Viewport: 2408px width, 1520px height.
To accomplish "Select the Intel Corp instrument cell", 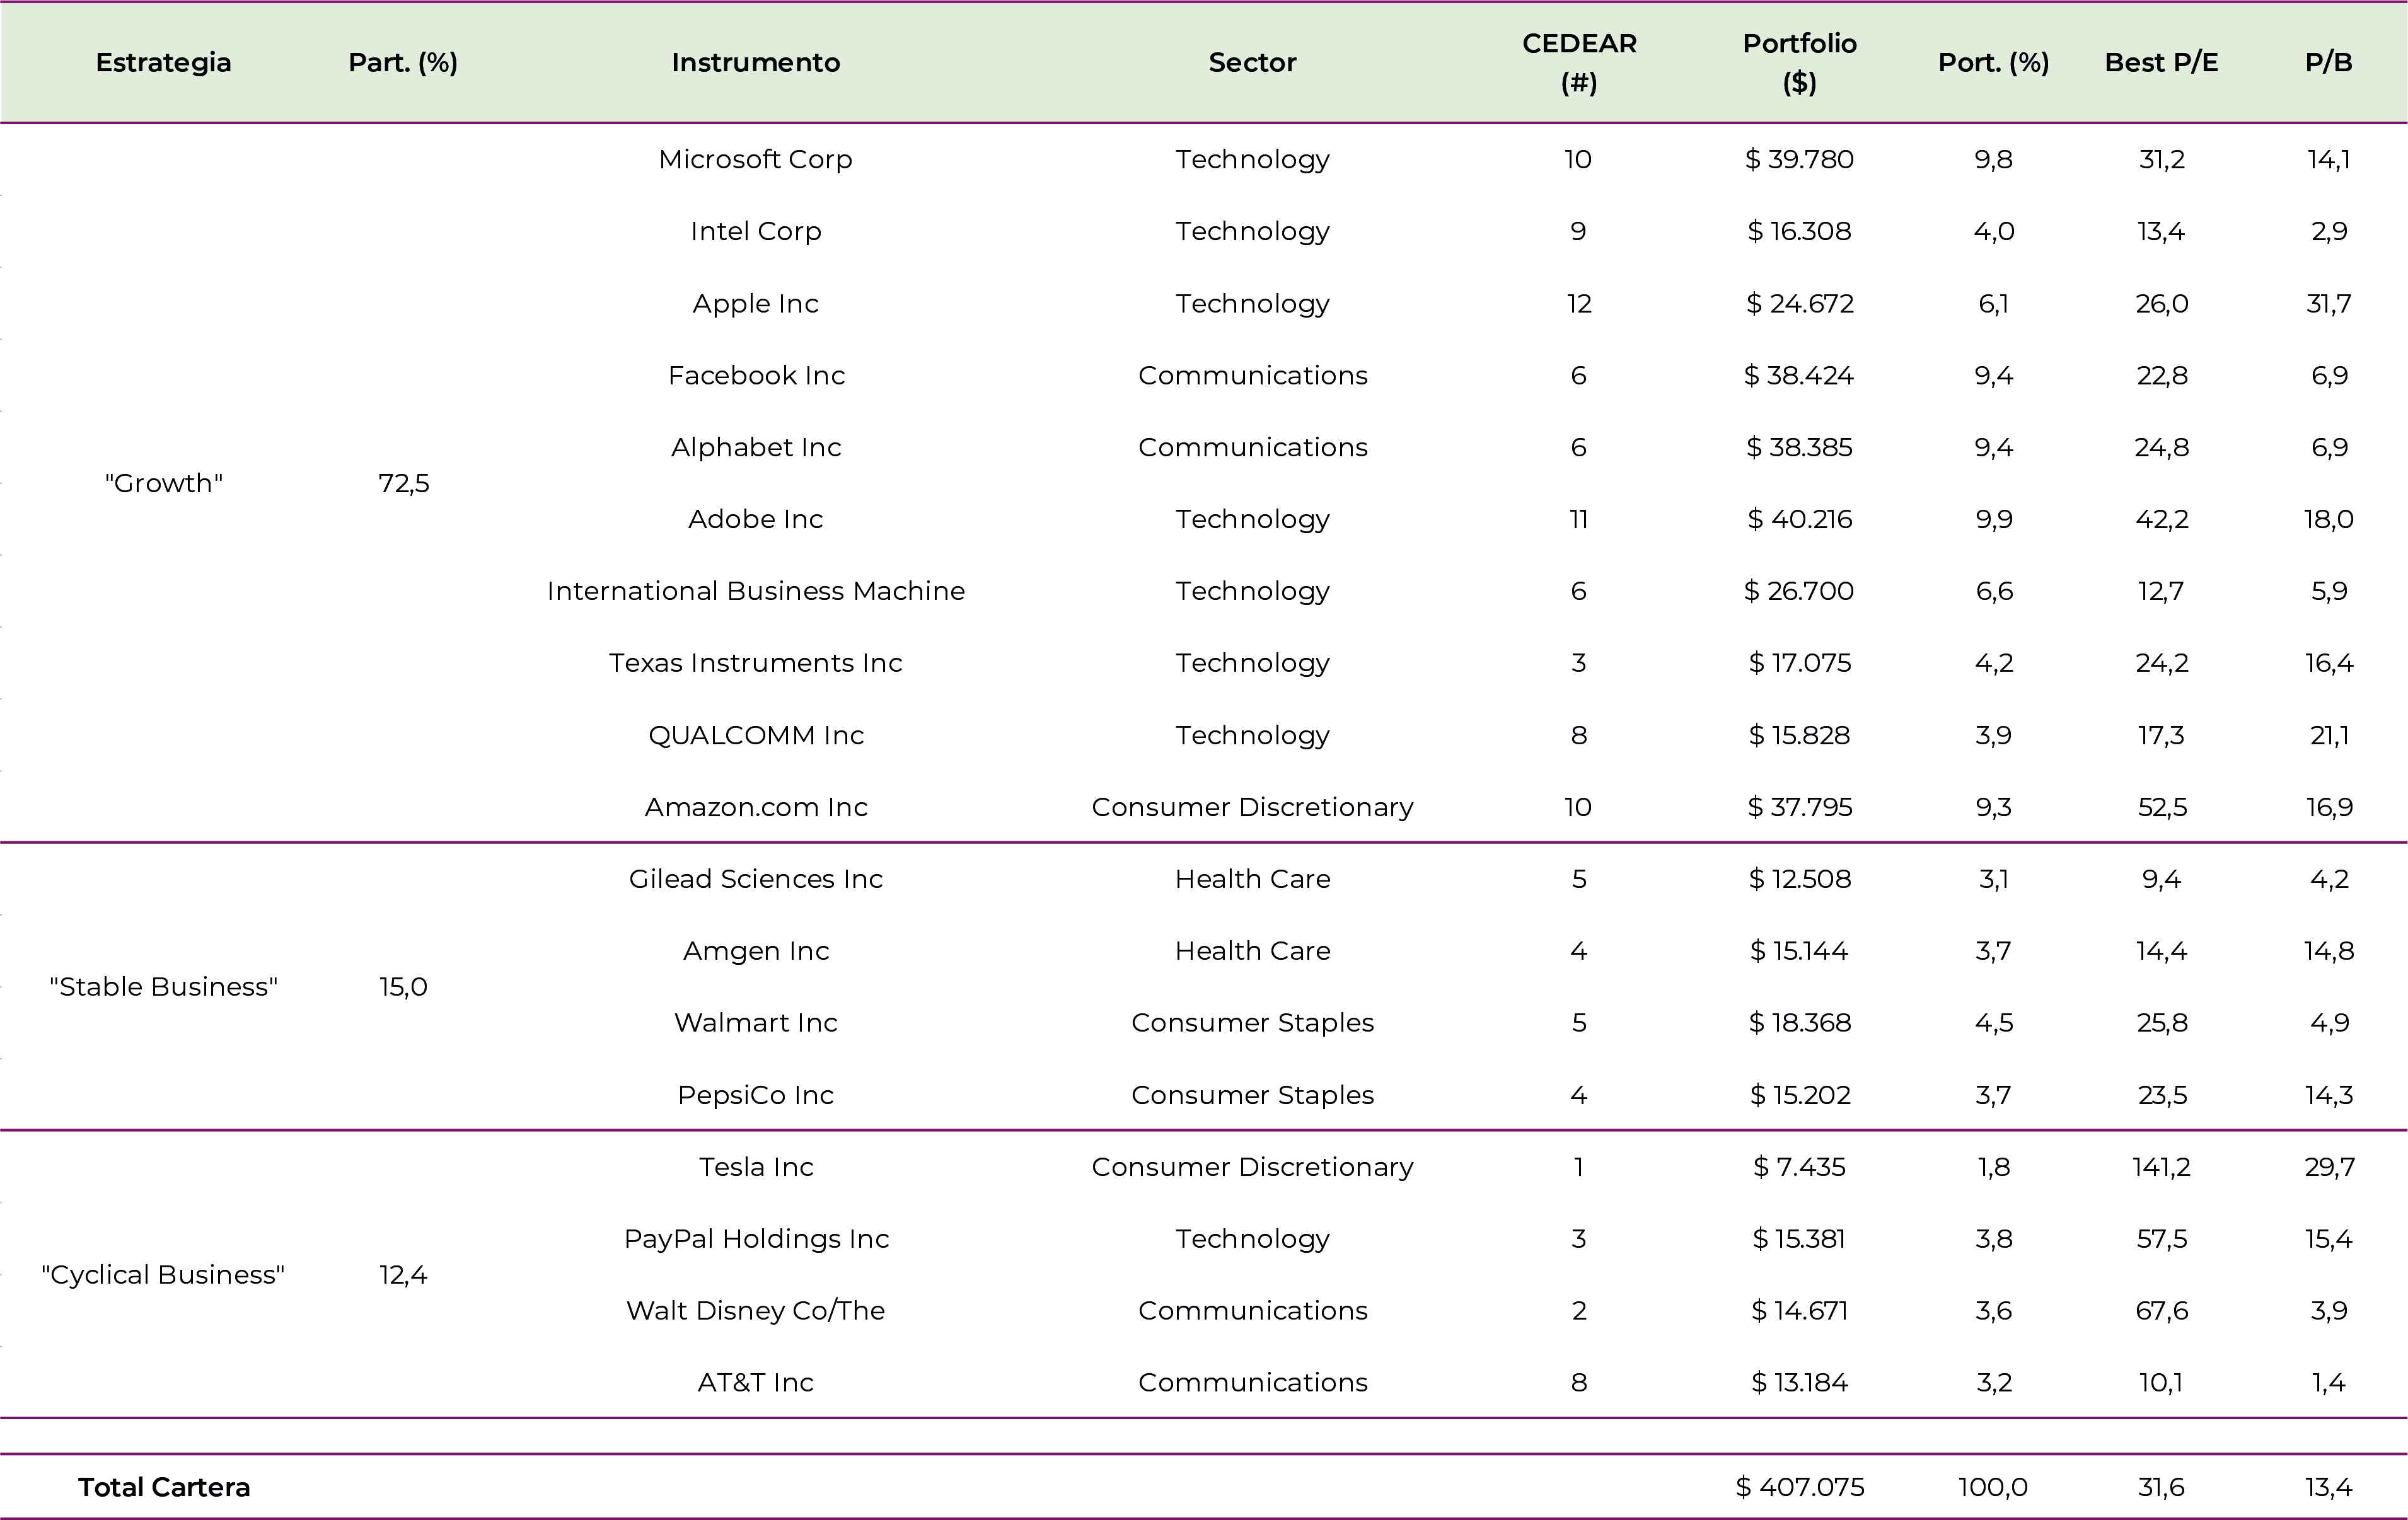I will click(755, 231).
